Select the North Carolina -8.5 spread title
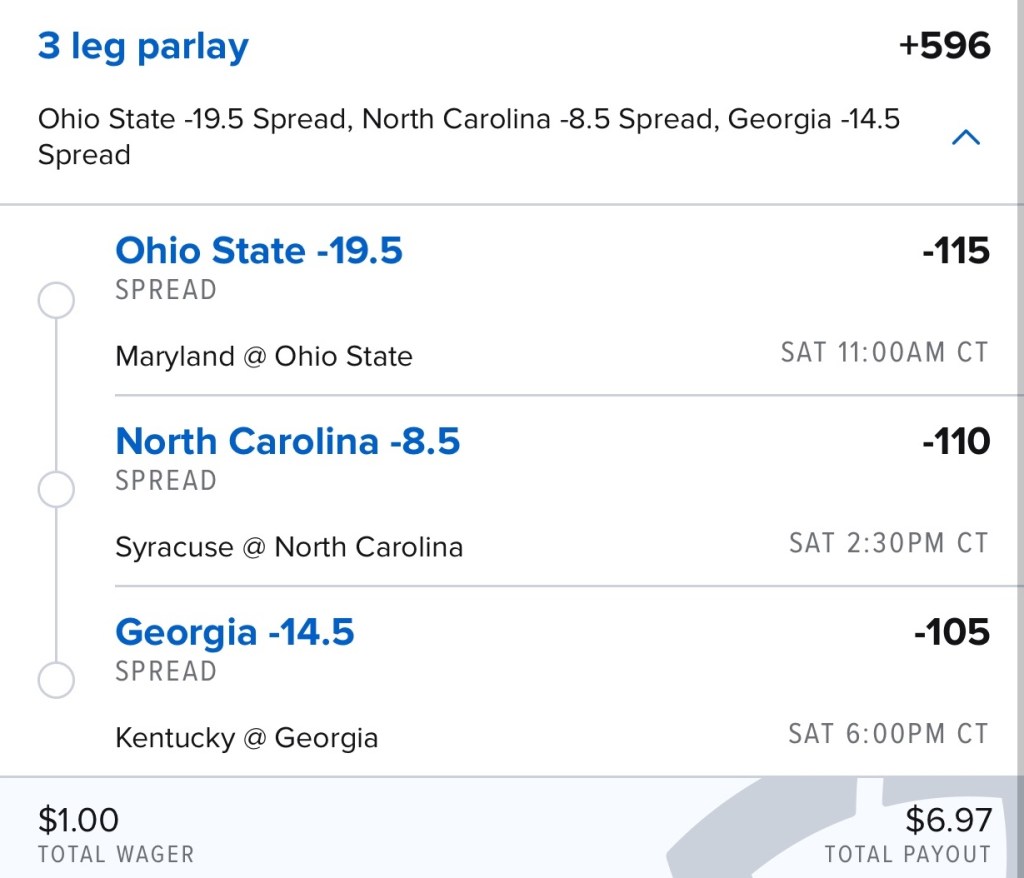Screen dimensions: 1024x878 [288, 441]
